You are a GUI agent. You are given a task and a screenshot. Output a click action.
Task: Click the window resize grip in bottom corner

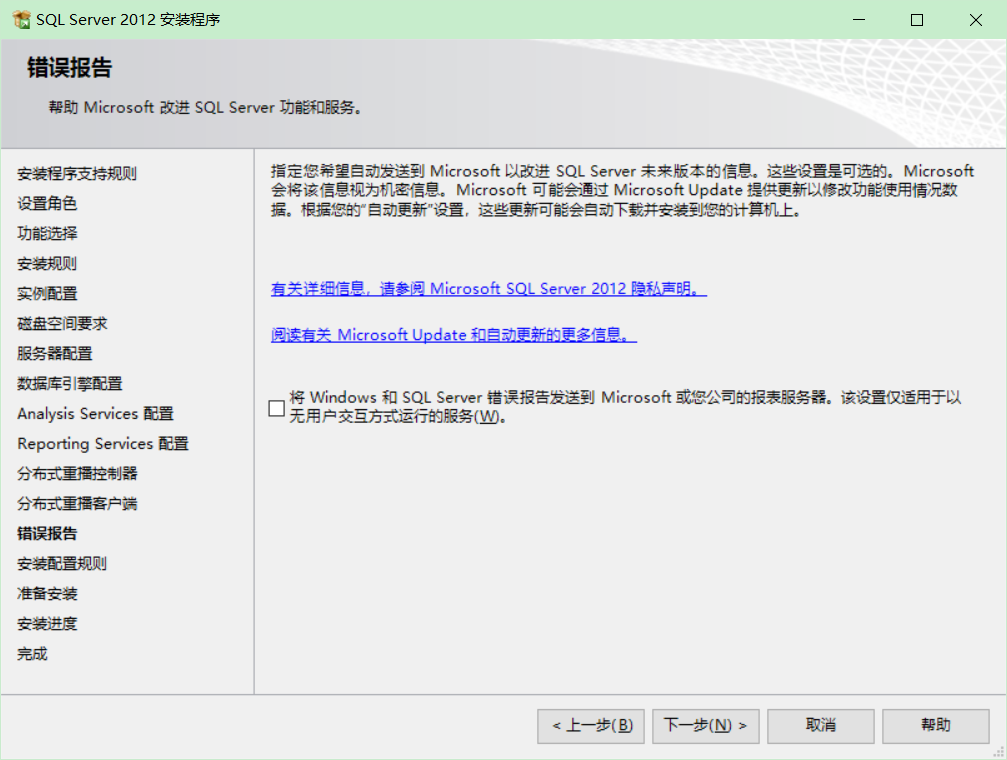tap(999, 752)
